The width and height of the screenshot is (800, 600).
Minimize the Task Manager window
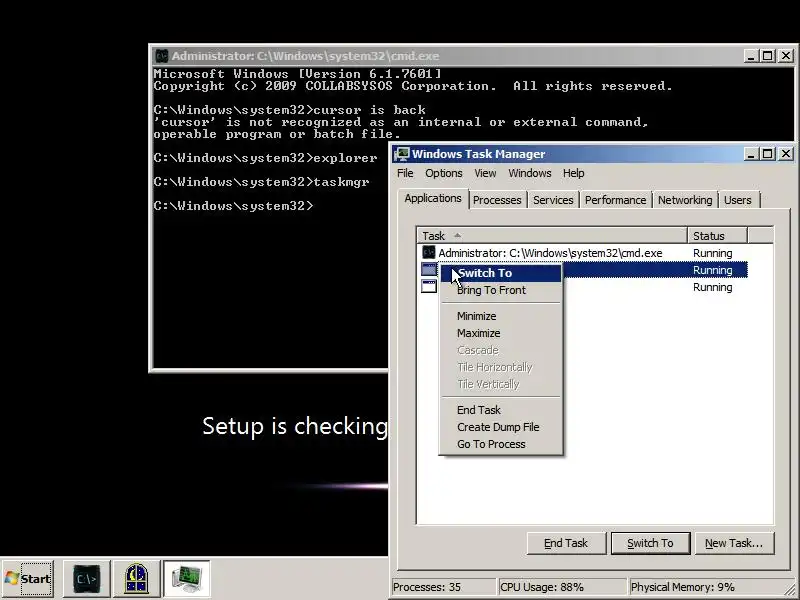click(750, 154)
